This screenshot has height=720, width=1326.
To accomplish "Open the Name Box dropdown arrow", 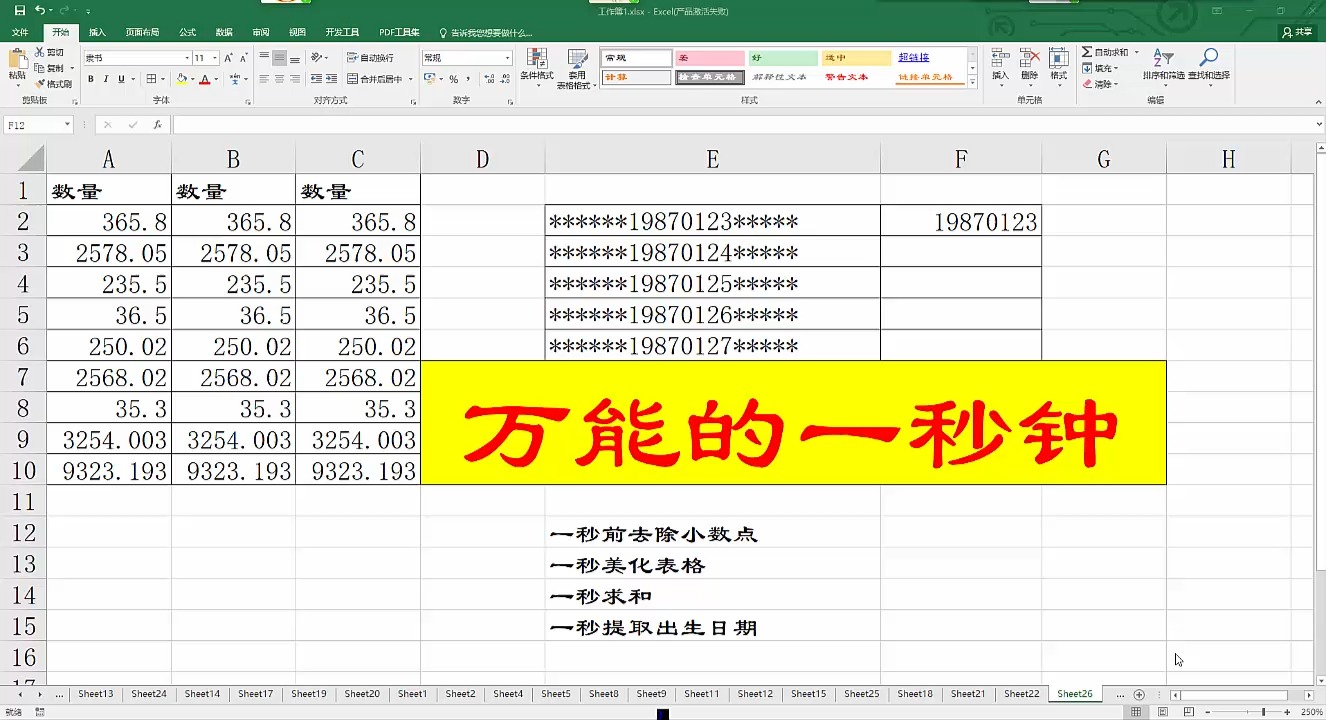I will pos(68,125).
